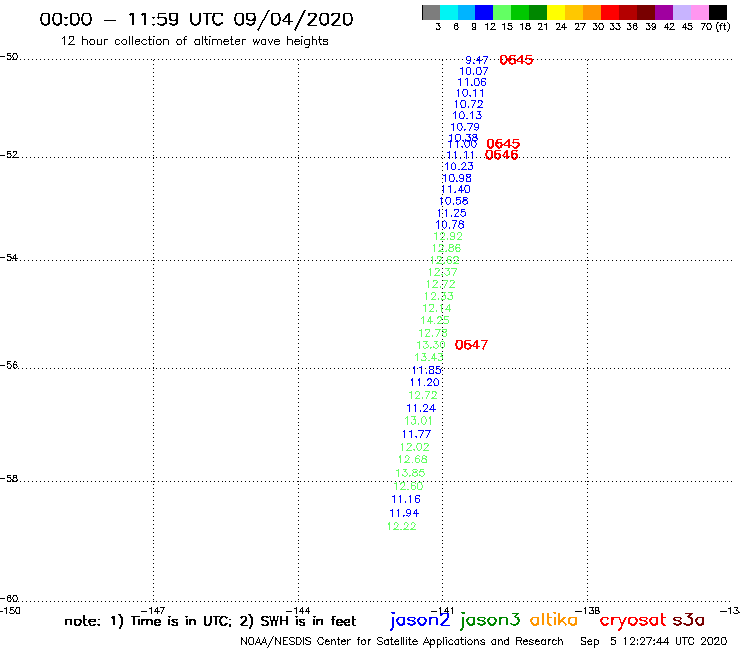Image resolution: width=740 pixels, height=650 pixels.
Task: Click the red time label 0647
Action: coord(471,345)
